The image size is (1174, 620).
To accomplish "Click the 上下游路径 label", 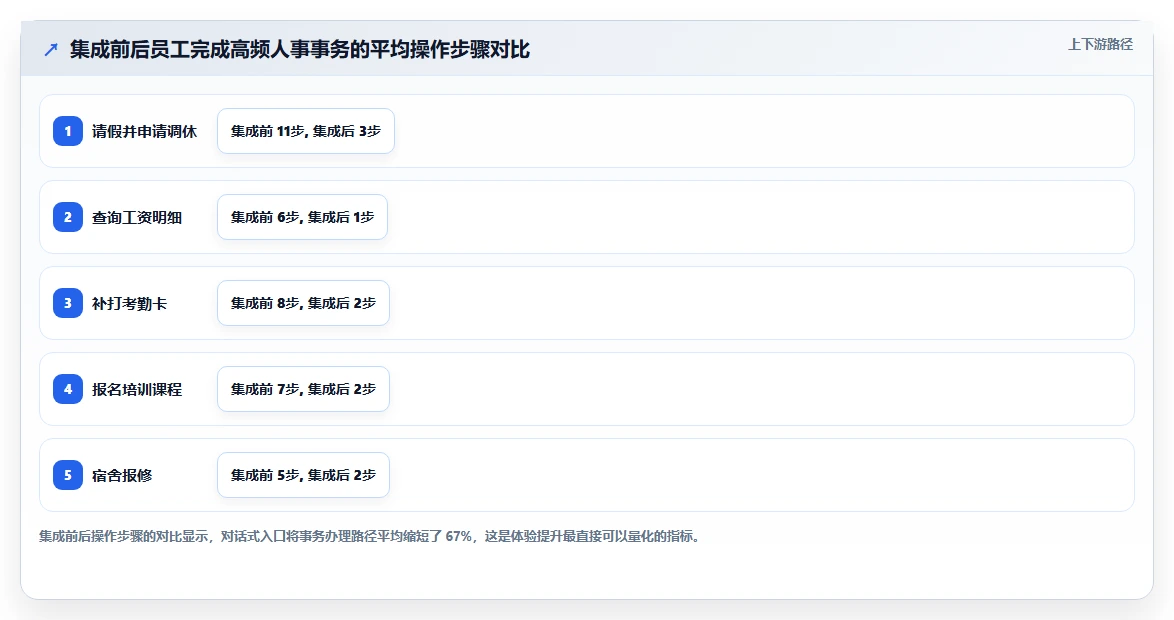I will pos(1100,44).
